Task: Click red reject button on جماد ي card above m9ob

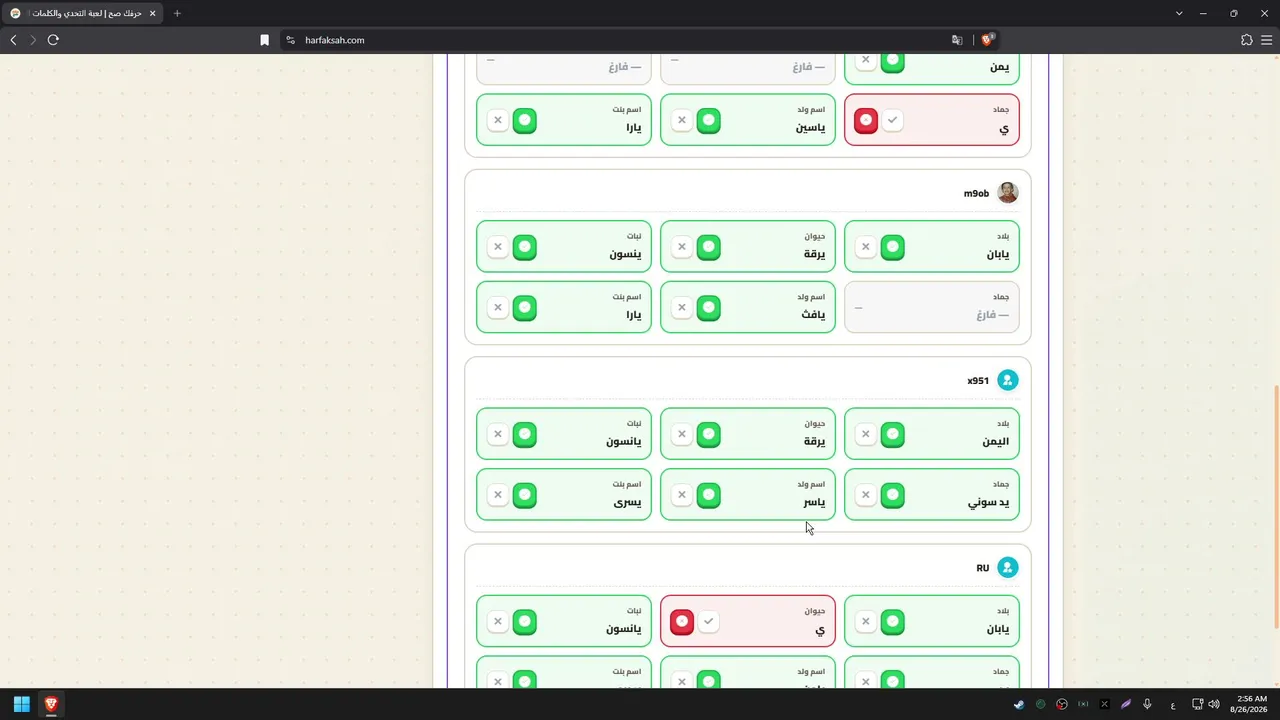Action: [866, 121]
